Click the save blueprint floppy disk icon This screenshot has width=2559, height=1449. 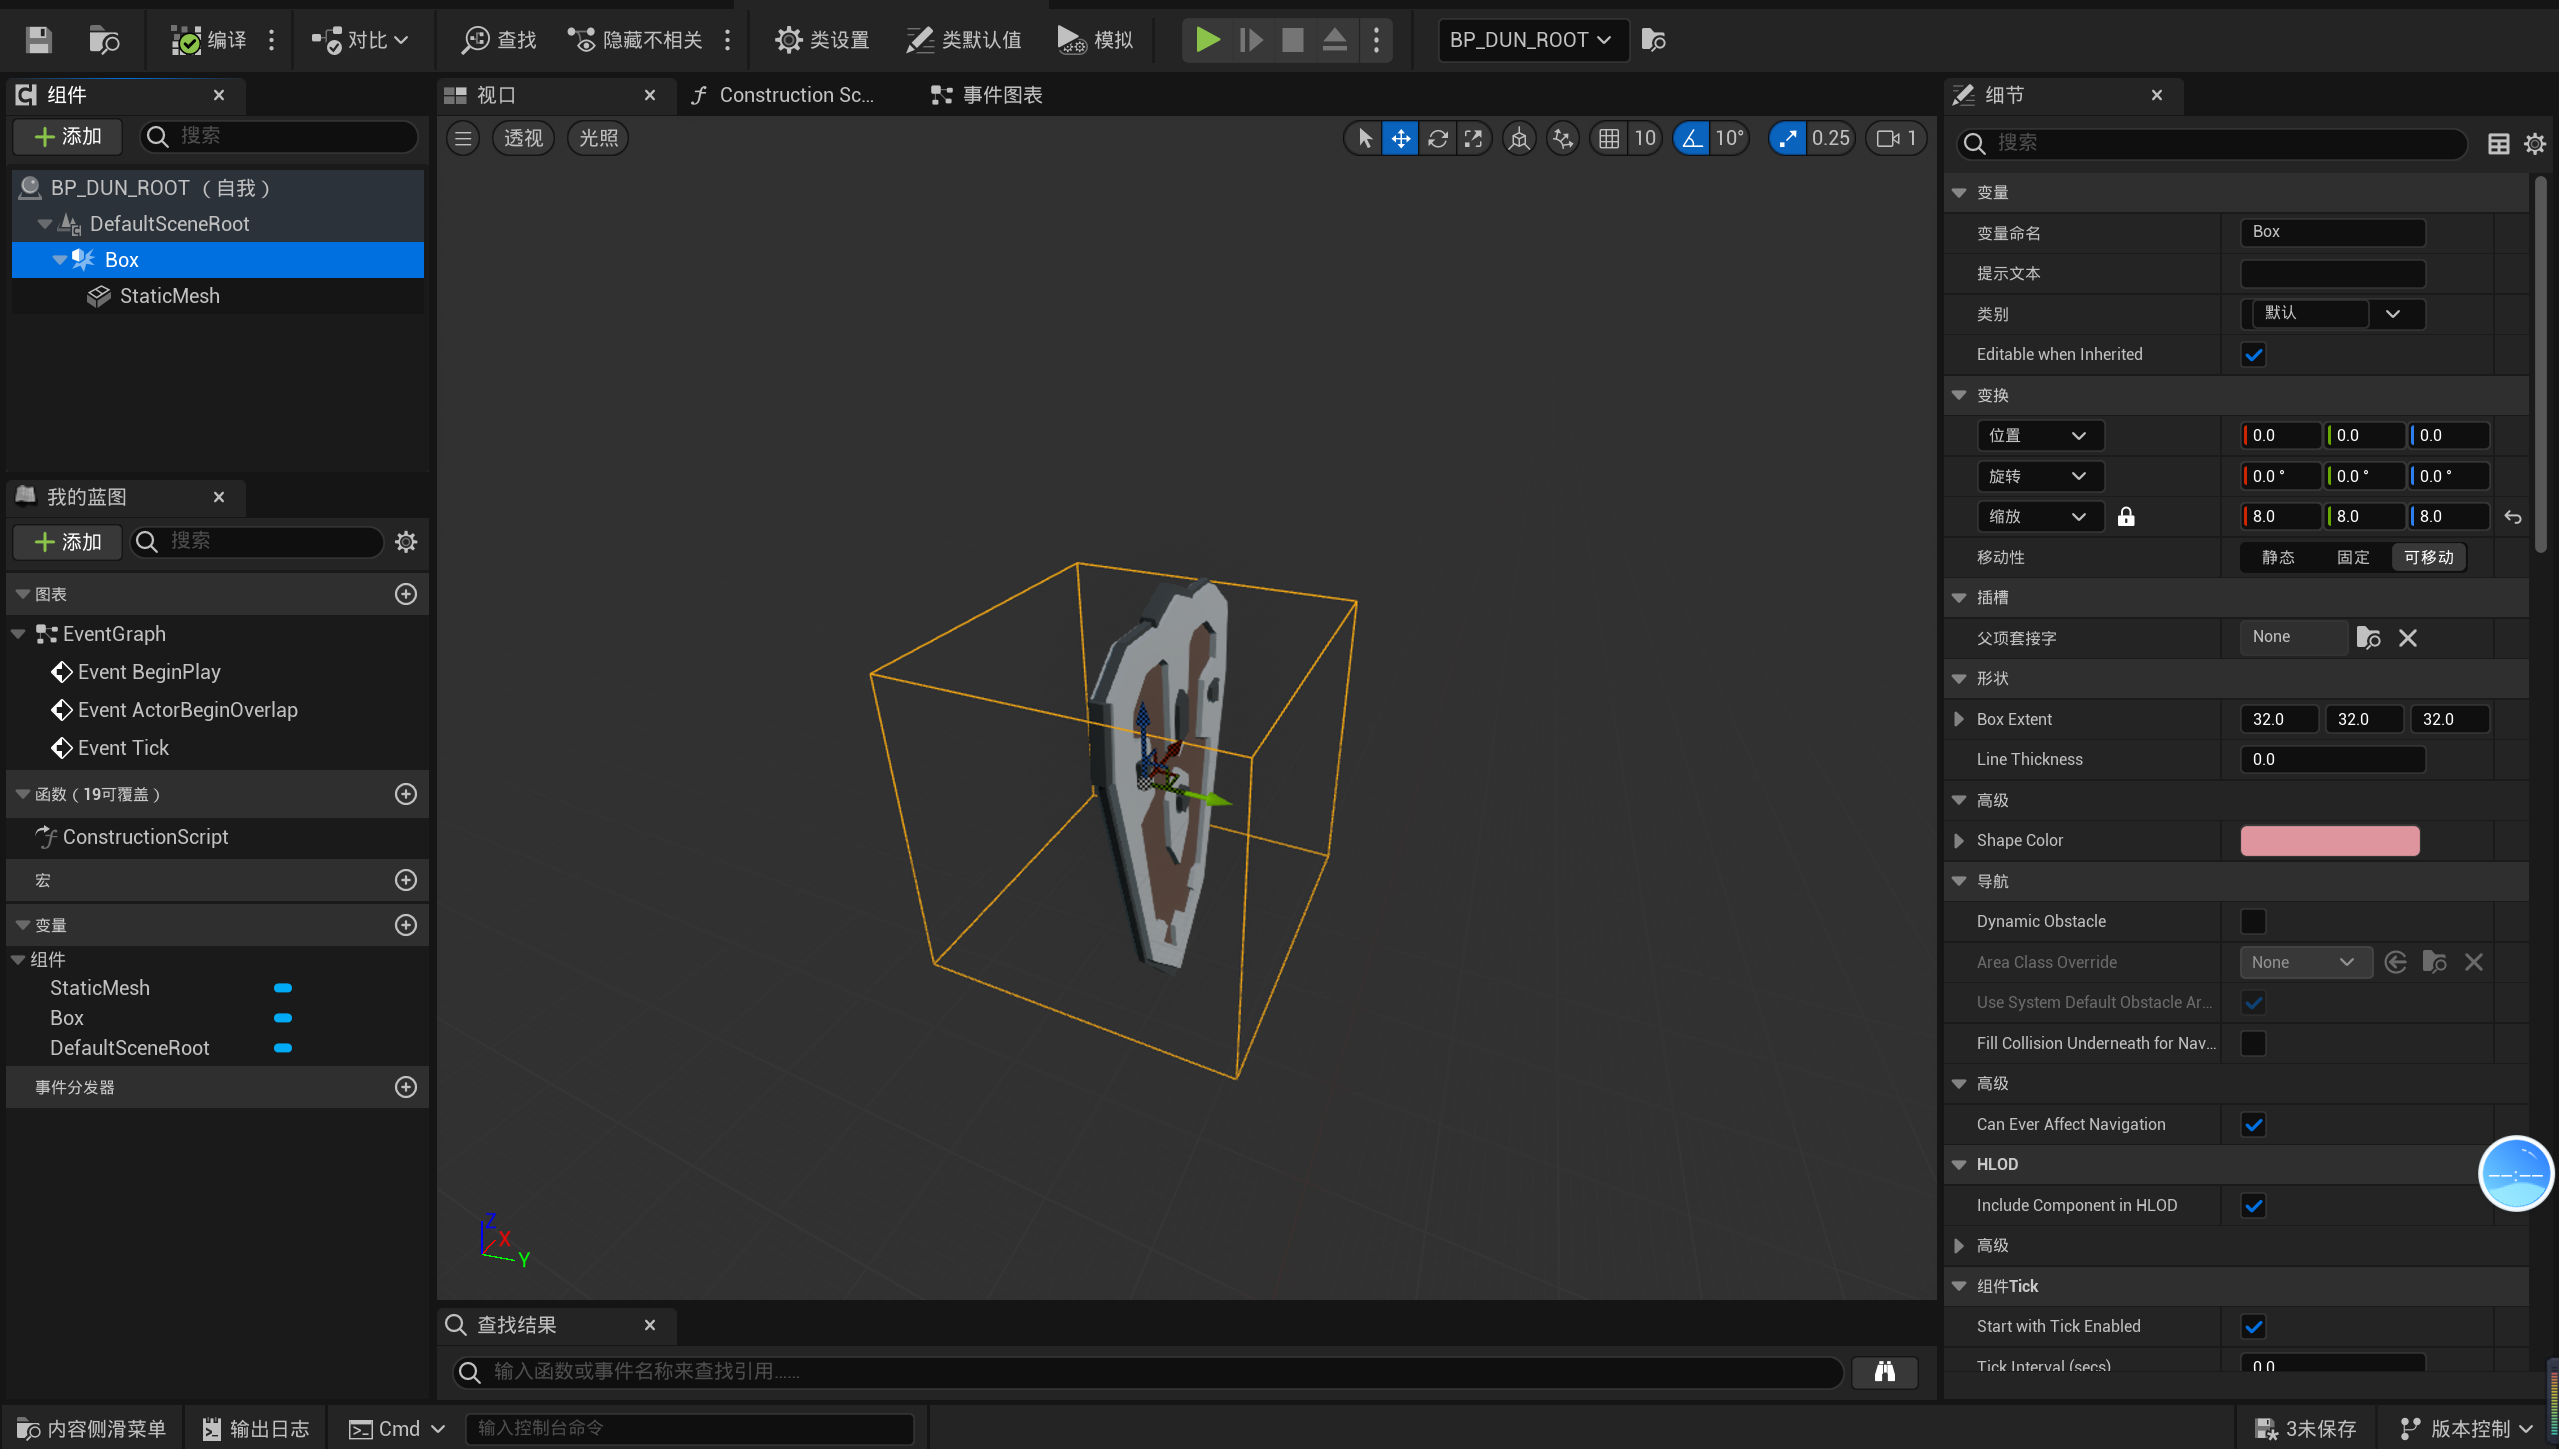pos(38,40)
